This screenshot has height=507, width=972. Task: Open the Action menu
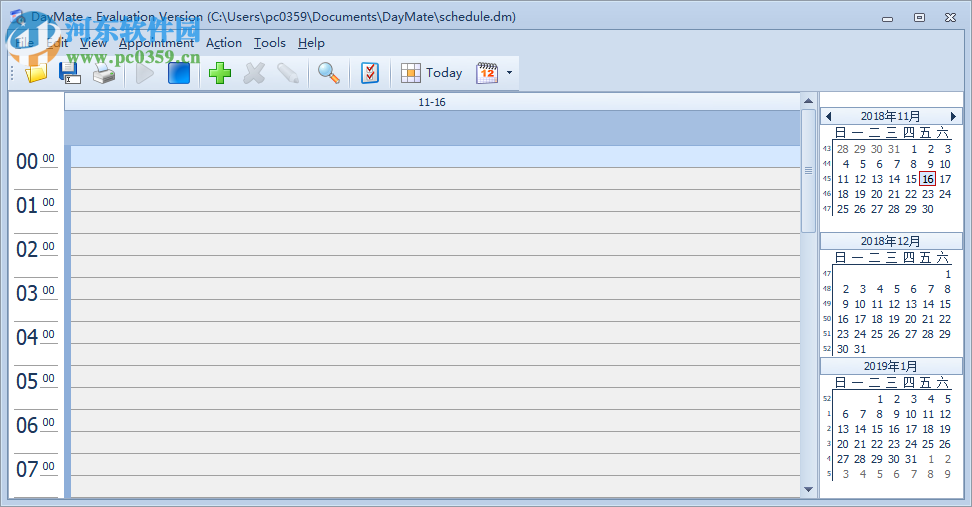(x=224, y=43)
